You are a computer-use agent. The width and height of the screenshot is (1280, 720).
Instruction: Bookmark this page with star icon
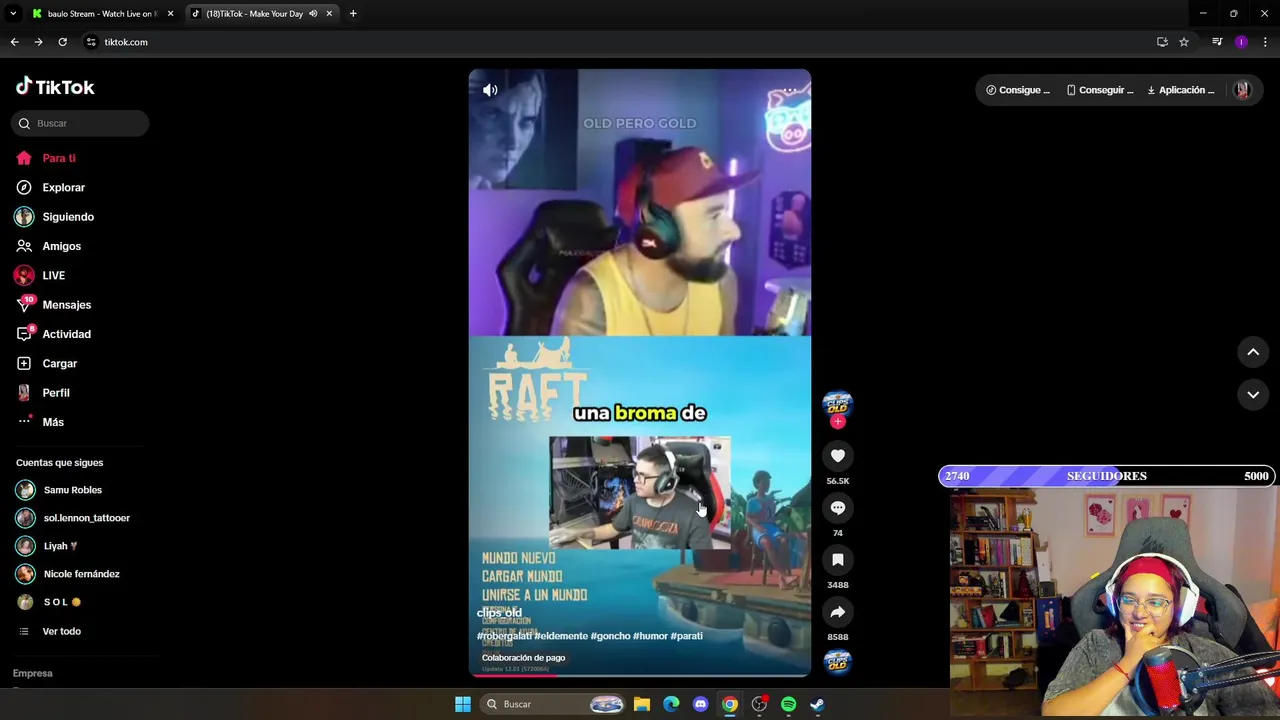pyautogui.click(x=1184, y=42)
